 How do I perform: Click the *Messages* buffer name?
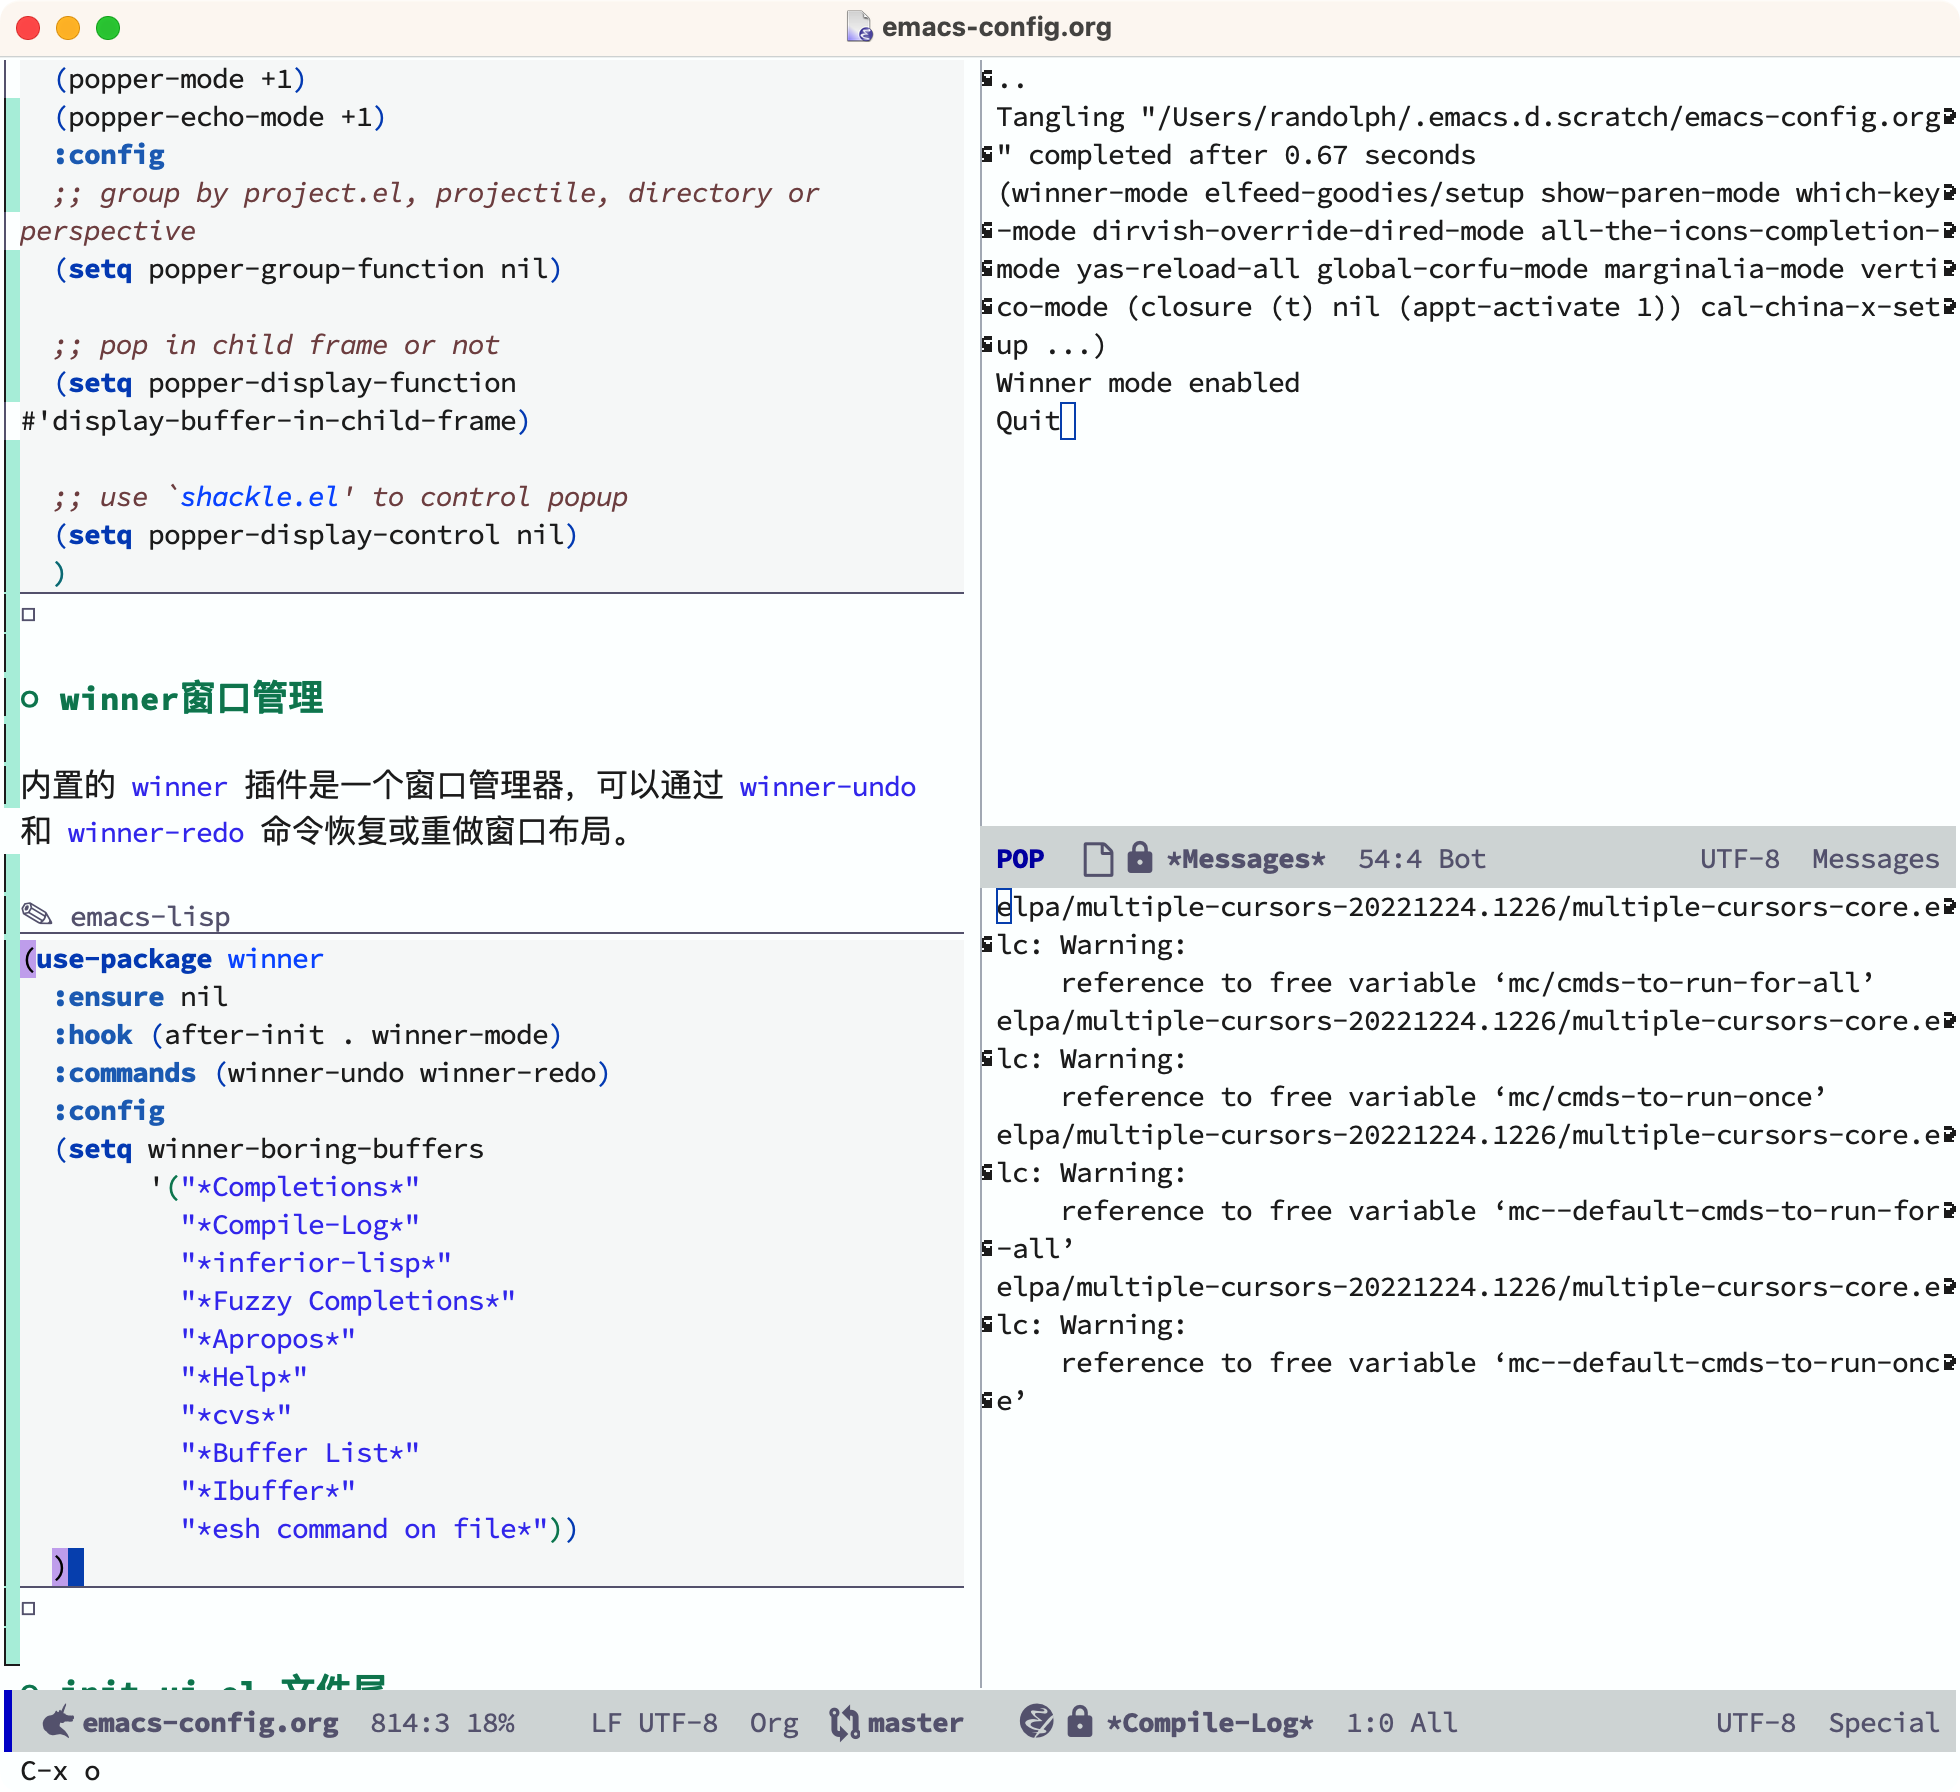(1246, 859)
